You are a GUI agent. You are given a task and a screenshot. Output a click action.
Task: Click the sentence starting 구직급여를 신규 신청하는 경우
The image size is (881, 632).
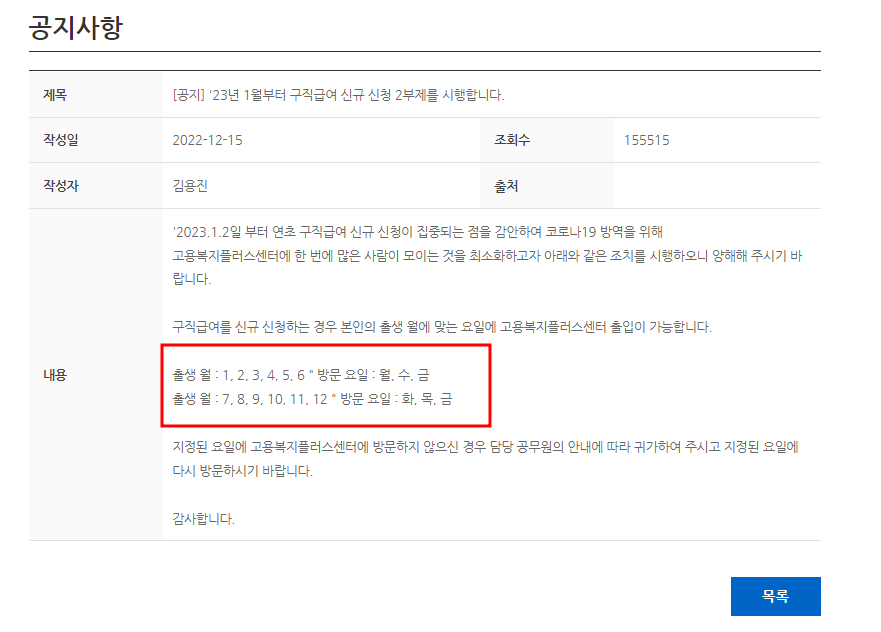[442, 327]
